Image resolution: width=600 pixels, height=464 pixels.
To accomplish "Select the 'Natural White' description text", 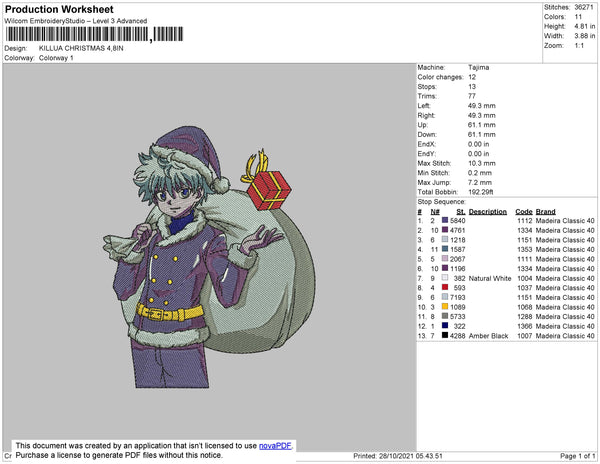I will [490, 278].
